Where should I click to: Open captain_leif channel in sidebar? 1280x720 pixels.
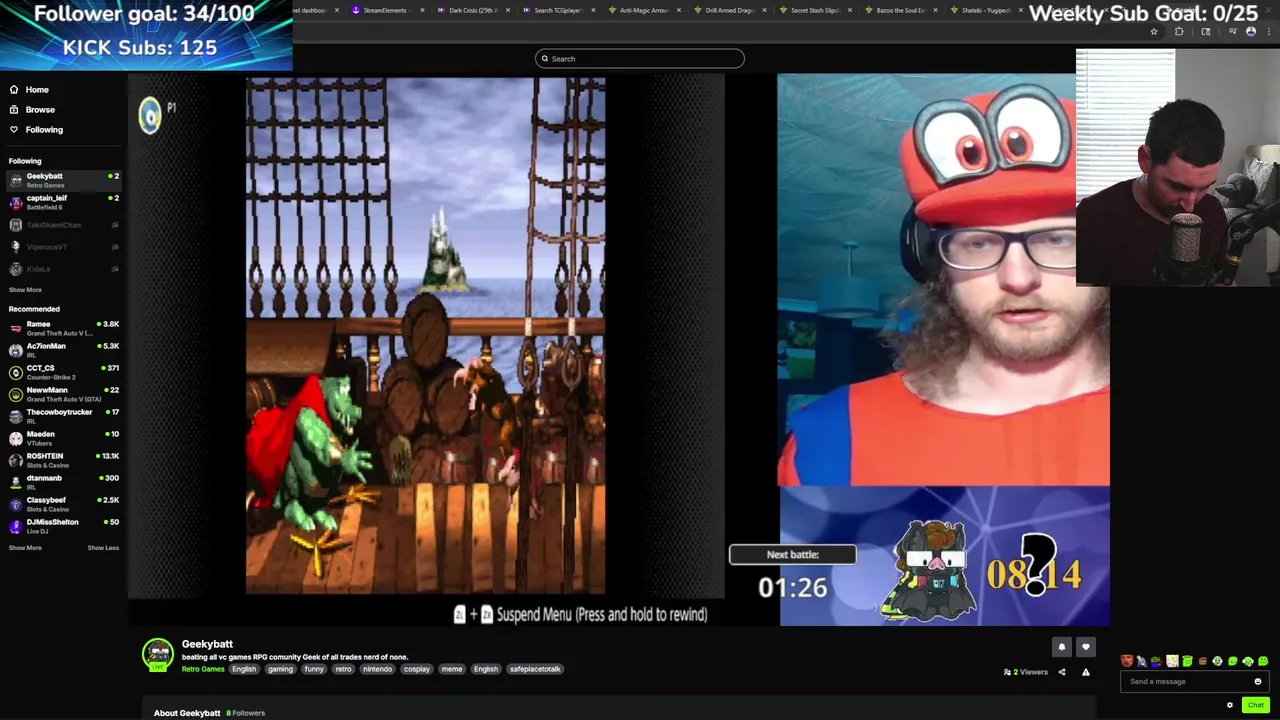(63, 202)
